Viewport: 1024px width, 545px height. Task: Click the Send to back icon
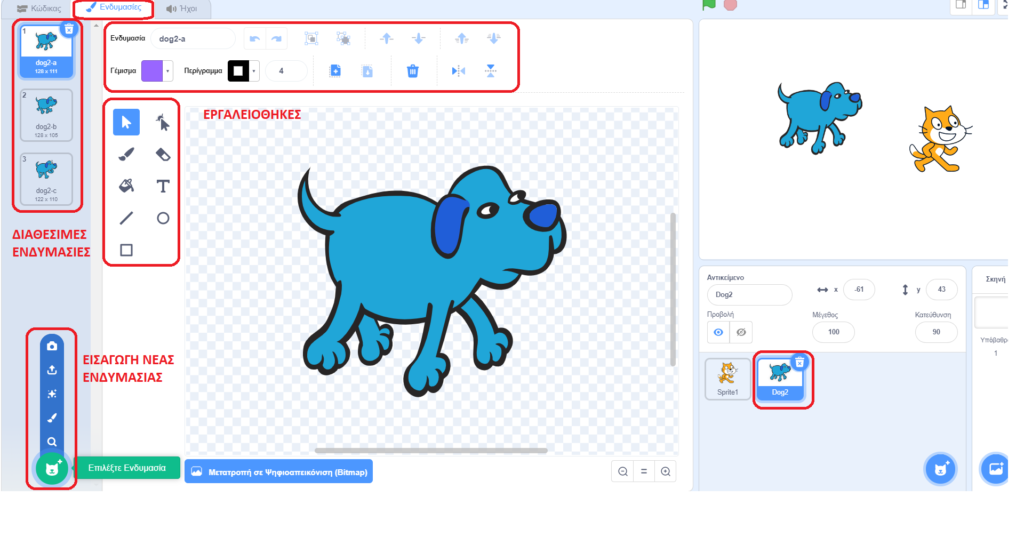point(494,39)
